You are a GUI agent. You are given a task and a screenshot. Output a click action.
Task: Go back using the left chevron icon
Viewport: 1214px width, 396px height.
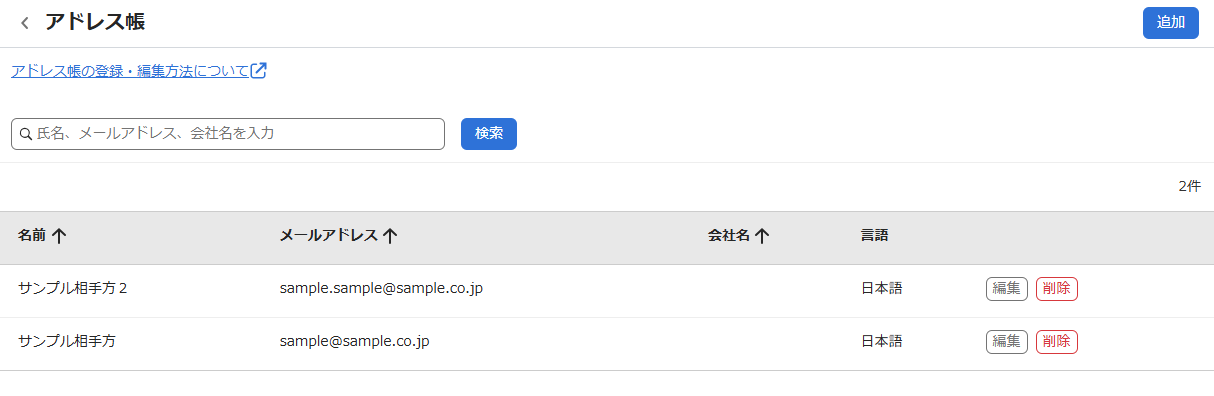(24, 23)
